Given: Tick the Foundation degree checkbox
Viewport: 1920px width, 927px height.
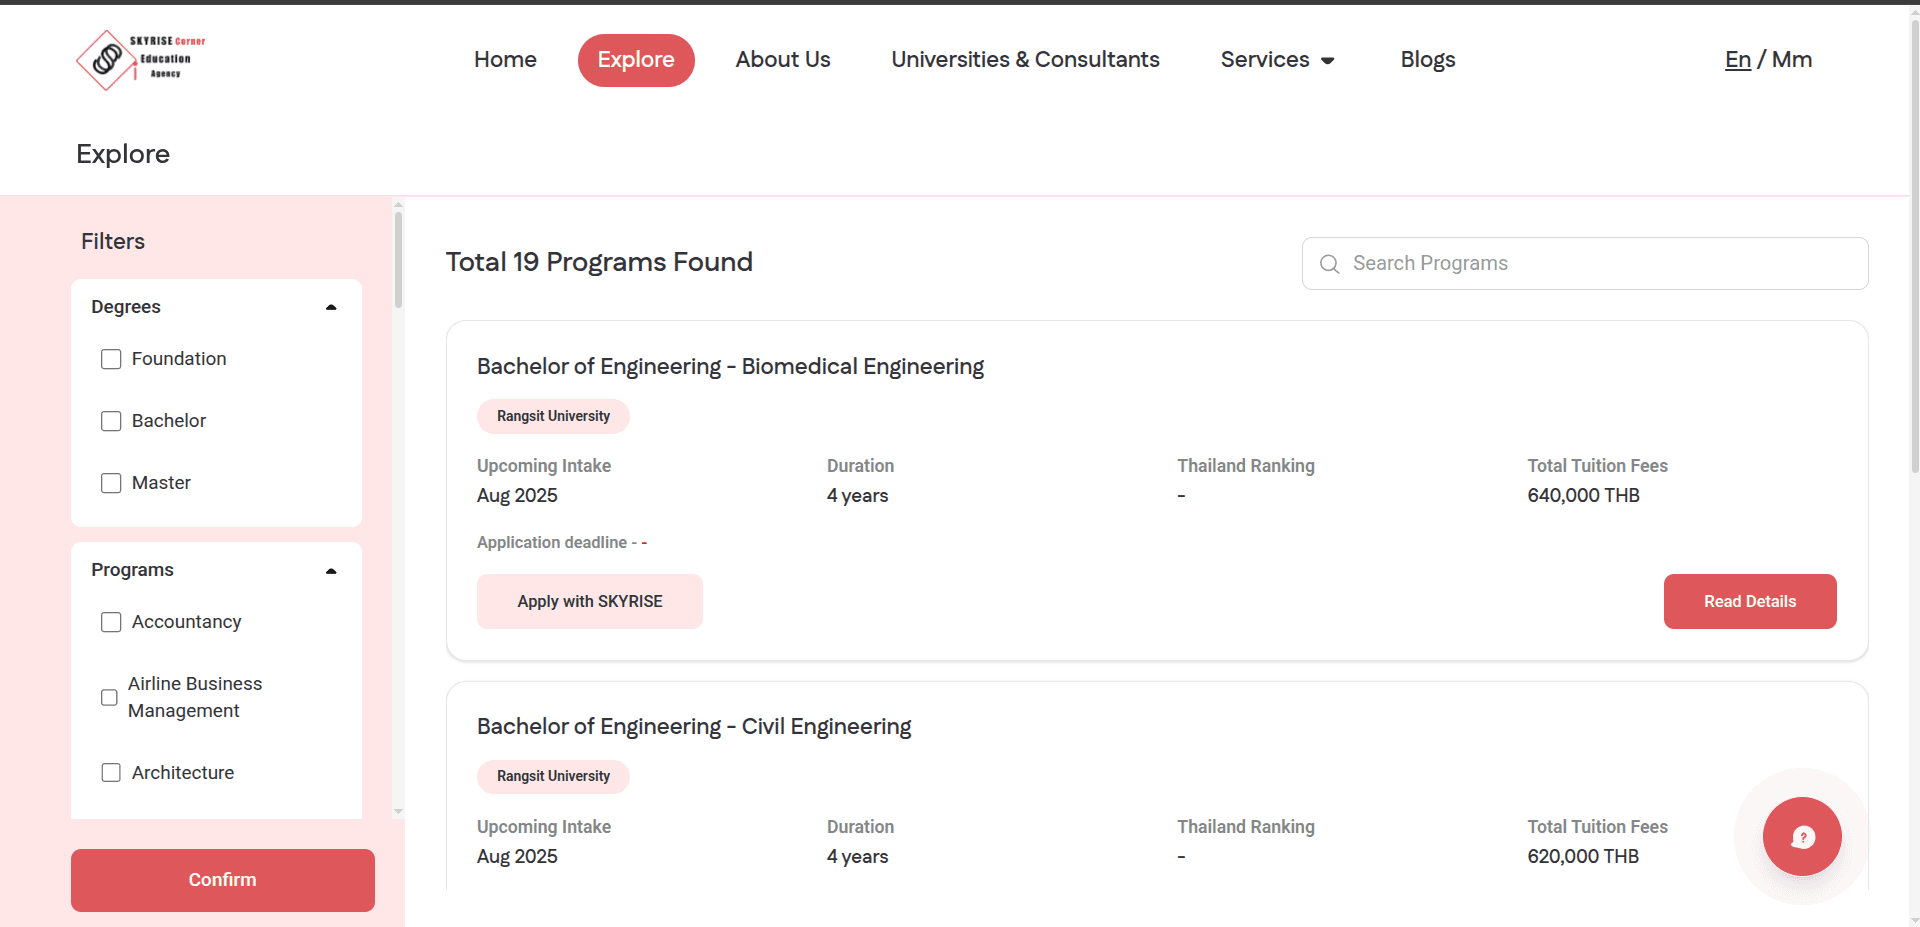Looking at the screenshot, I should pyautogui.click(x=111, y=359).
